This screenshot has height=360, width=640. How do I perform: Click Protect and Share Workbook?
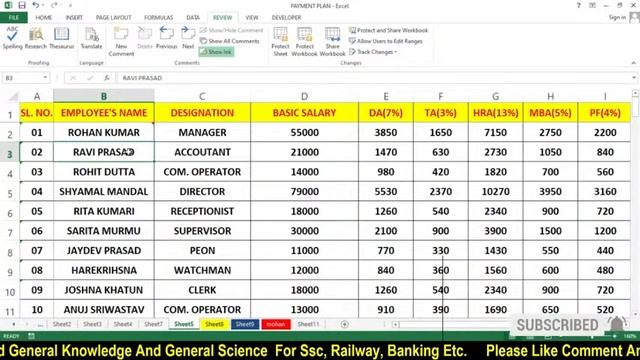pyautogui.click(x=389, y=30)
